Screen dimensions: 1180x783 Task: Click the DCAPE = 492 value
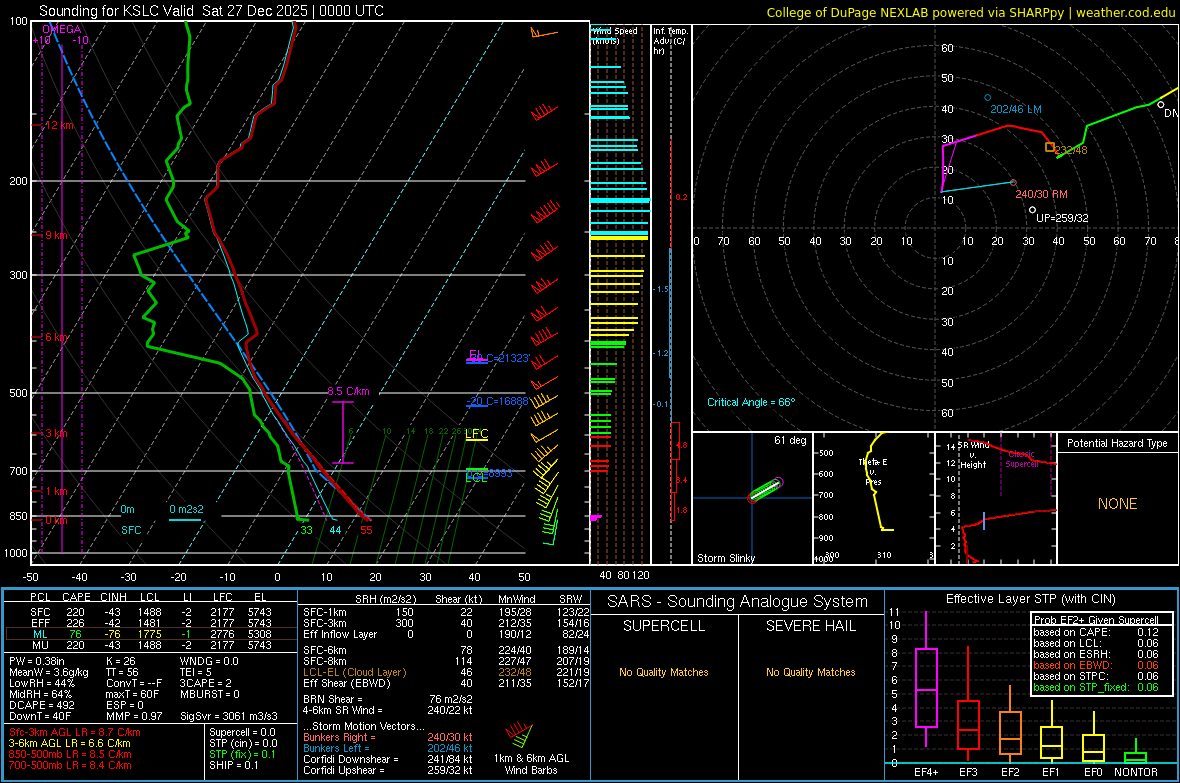[x=41, y=705]
